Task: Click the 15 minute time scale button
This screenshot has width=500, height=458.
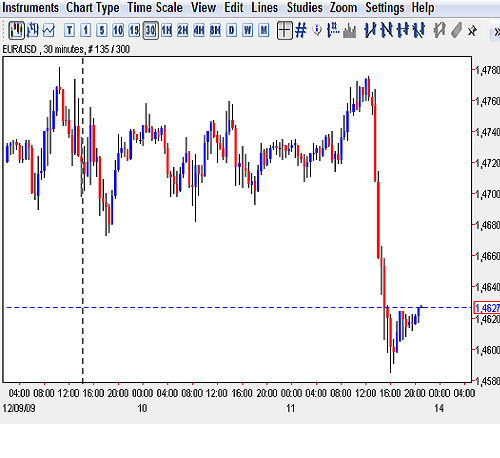Action: tap(134, 30)
